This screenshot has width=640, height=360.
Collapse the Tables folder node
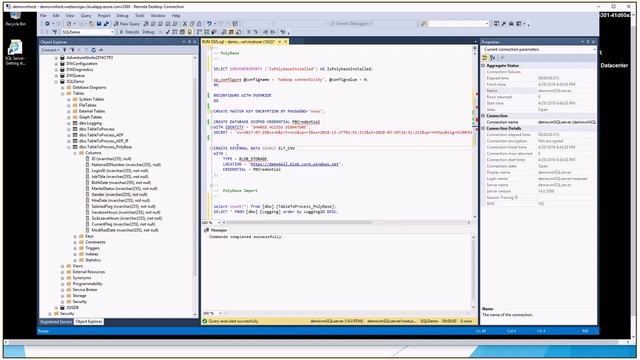pos(63,93)
